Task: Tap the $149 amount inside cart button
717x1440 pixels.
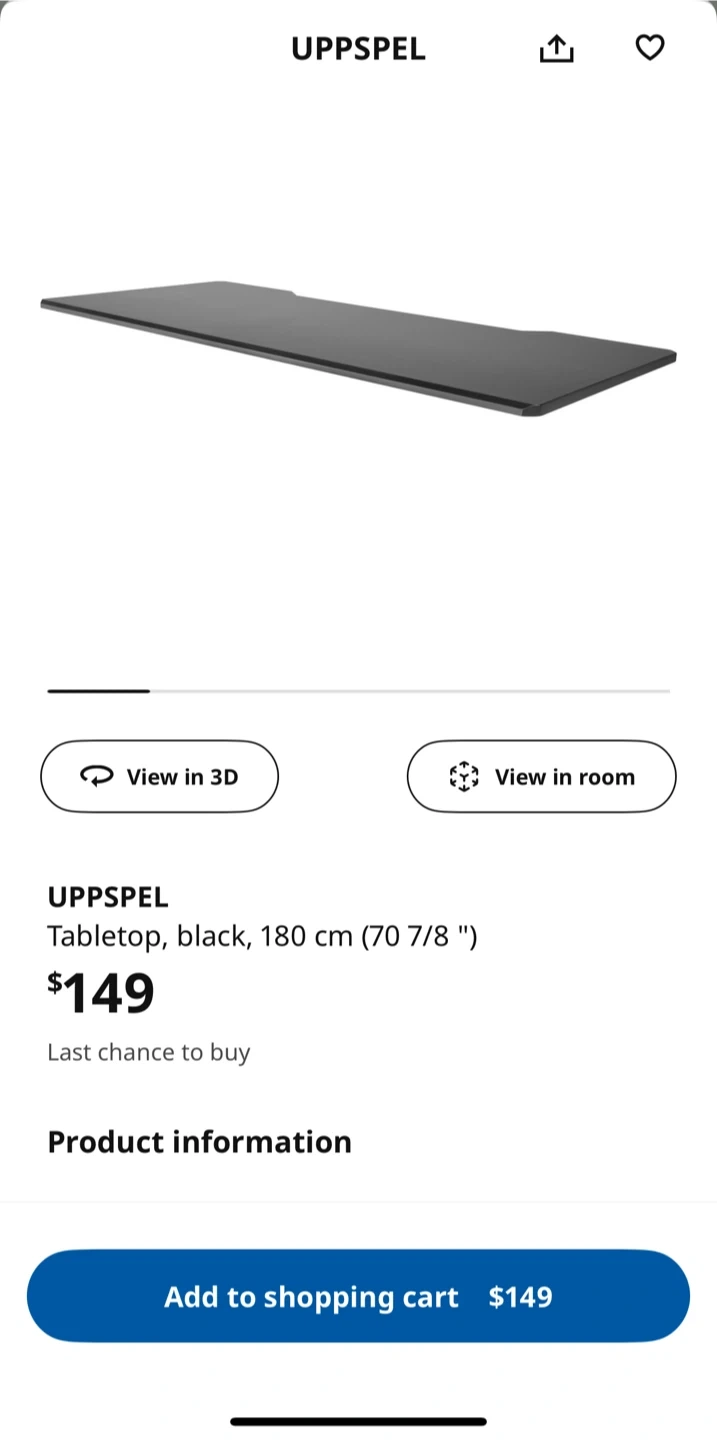Action: [x=520, y=1297]
